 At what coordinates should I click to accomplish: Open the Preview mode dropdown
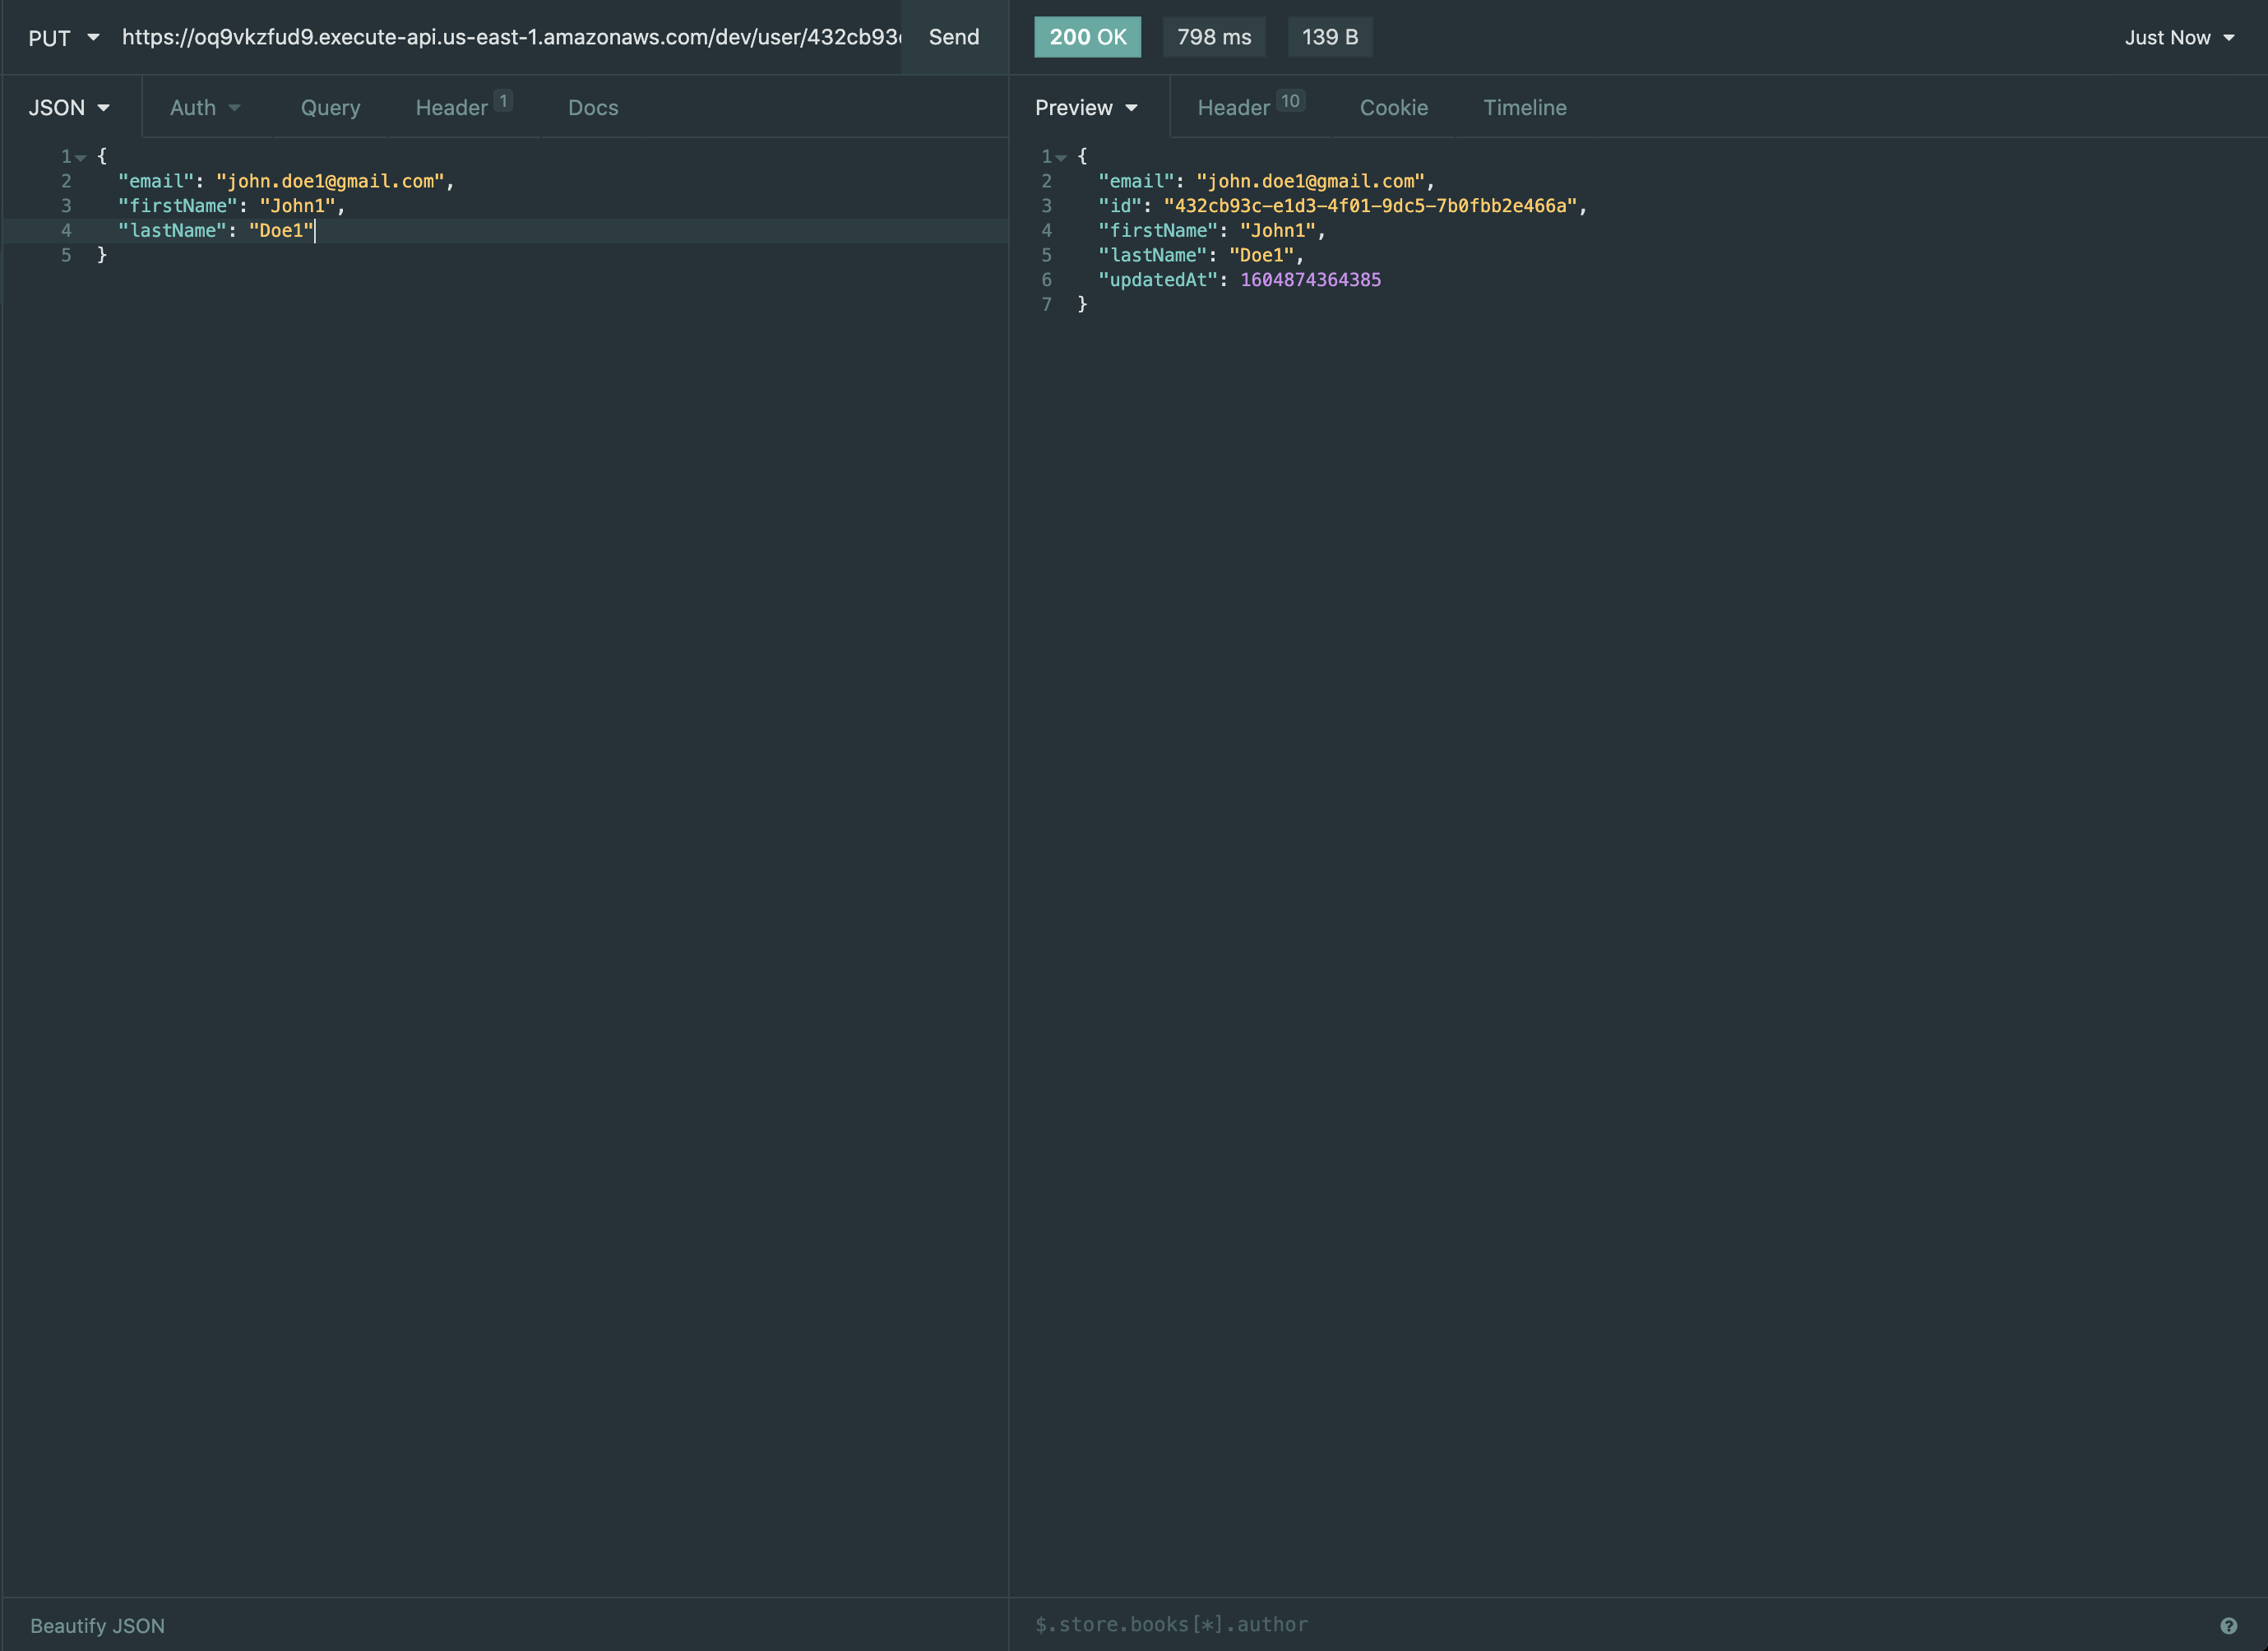(x=1086, y=107)
